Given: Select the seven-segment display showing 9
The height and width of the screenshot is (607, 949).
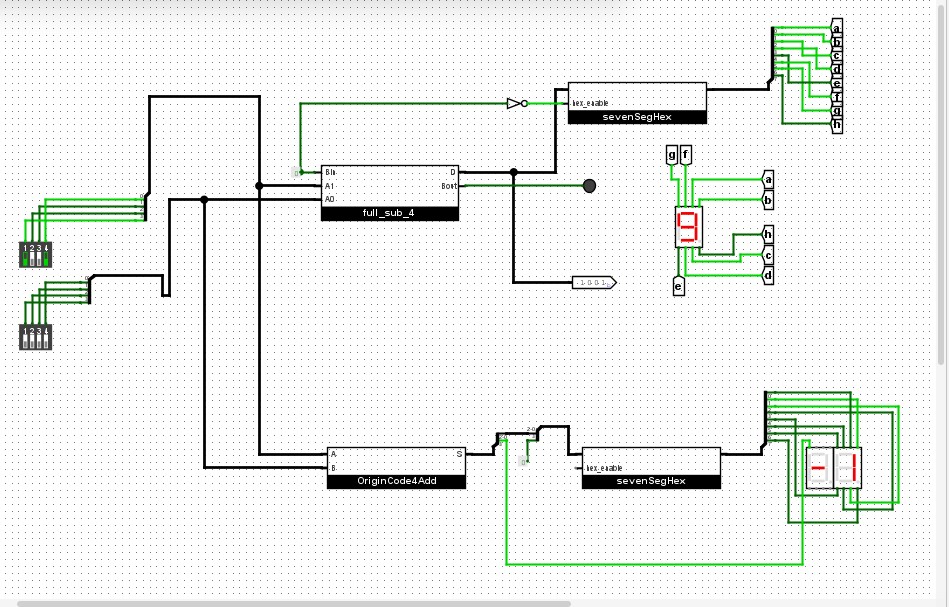Looking at the screenshot, I should tap(688, 229).
